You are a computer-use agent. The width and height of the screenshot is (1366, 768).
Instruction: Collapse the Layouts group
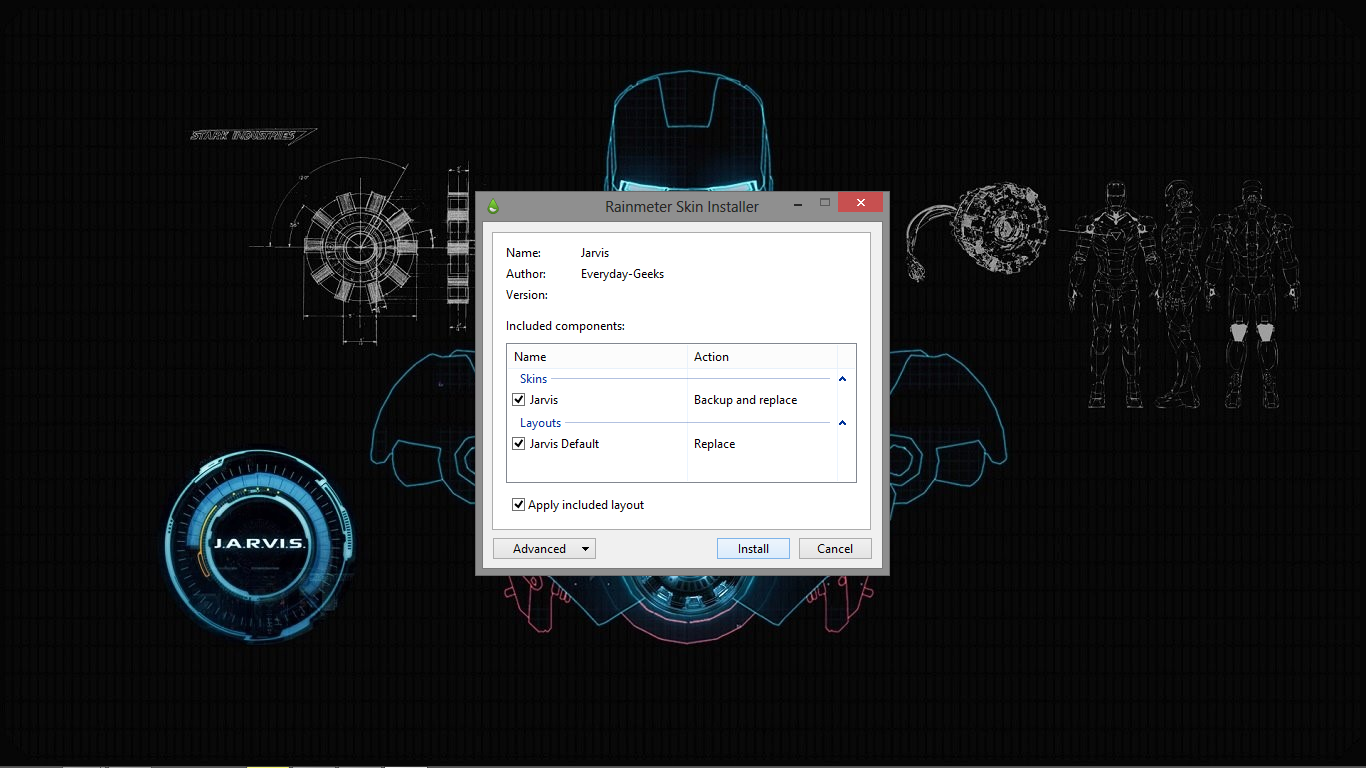(x=842, y=423)
